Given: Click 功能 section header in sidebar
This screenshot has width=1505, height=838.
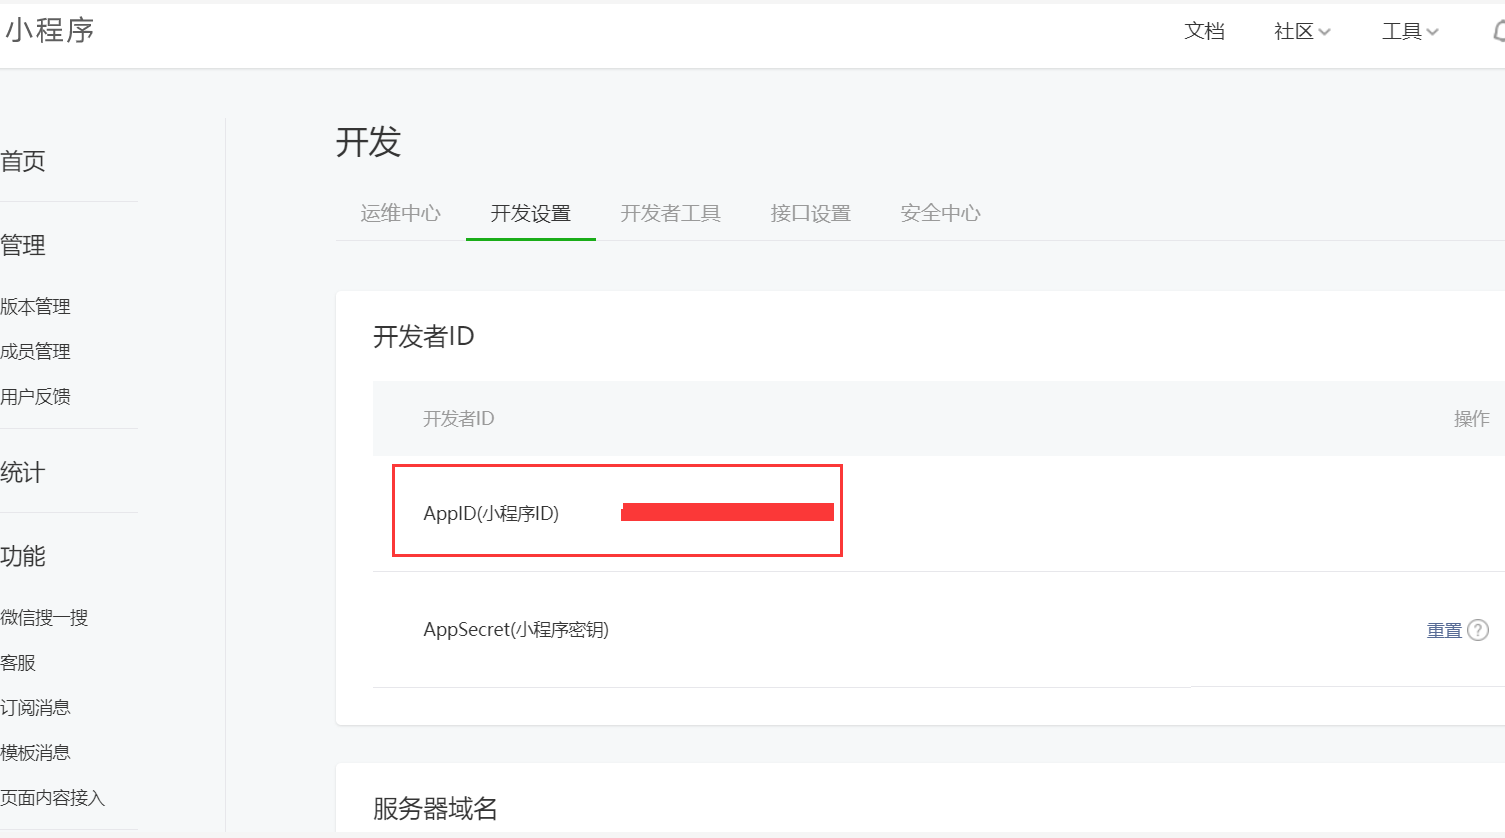Looking at the screenshot, I should coord(23,556).
